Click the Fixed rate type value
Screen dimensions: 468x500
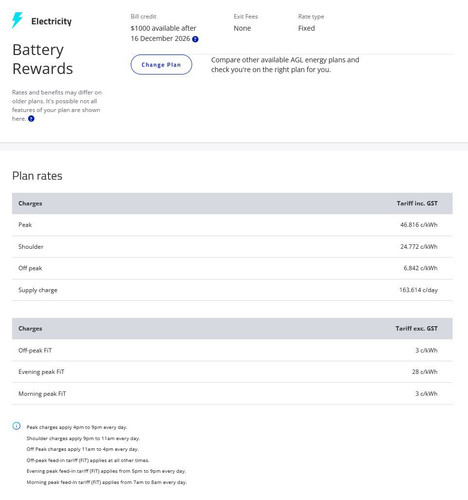(x=306, y=28)
